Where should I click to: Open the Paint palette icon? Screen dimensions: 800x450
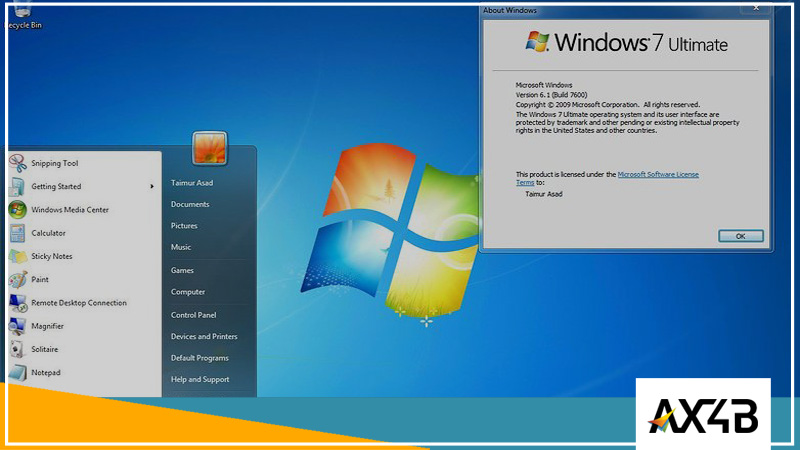tap(18, 280)
